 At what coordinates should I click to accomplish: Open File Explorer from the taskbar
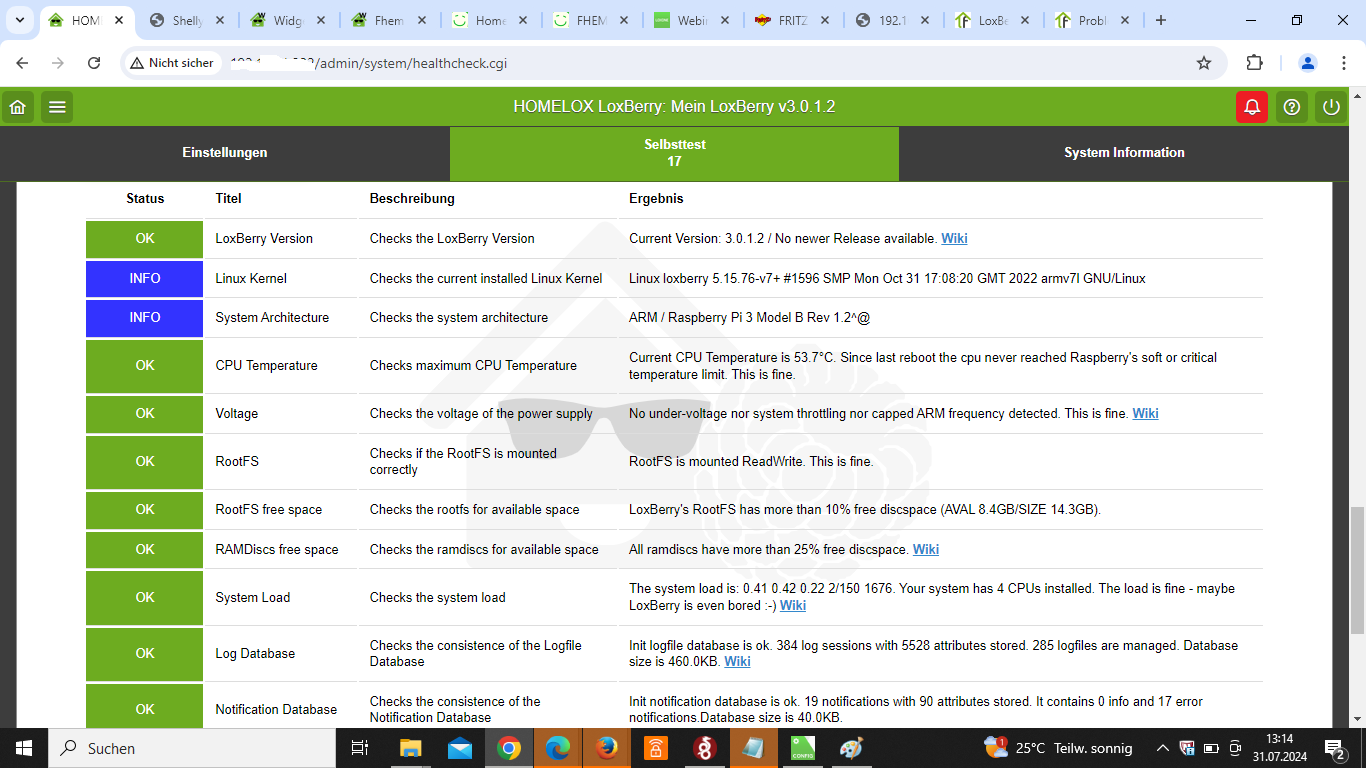pos(410,748)
